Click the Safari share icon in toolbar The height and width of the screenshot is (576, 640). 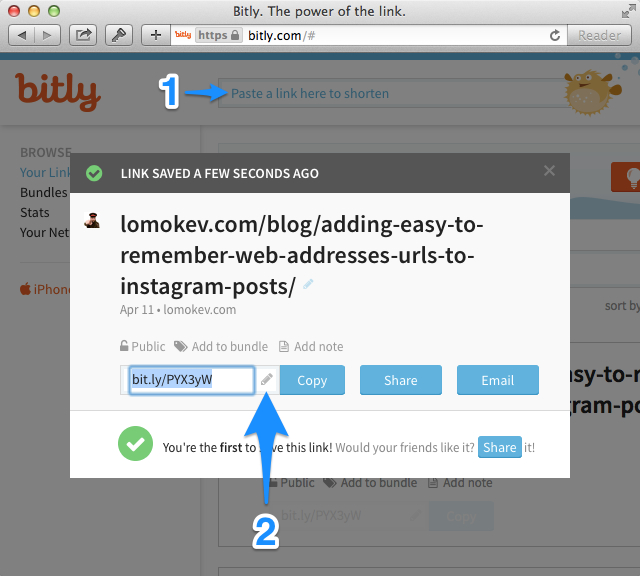[83, 35]
